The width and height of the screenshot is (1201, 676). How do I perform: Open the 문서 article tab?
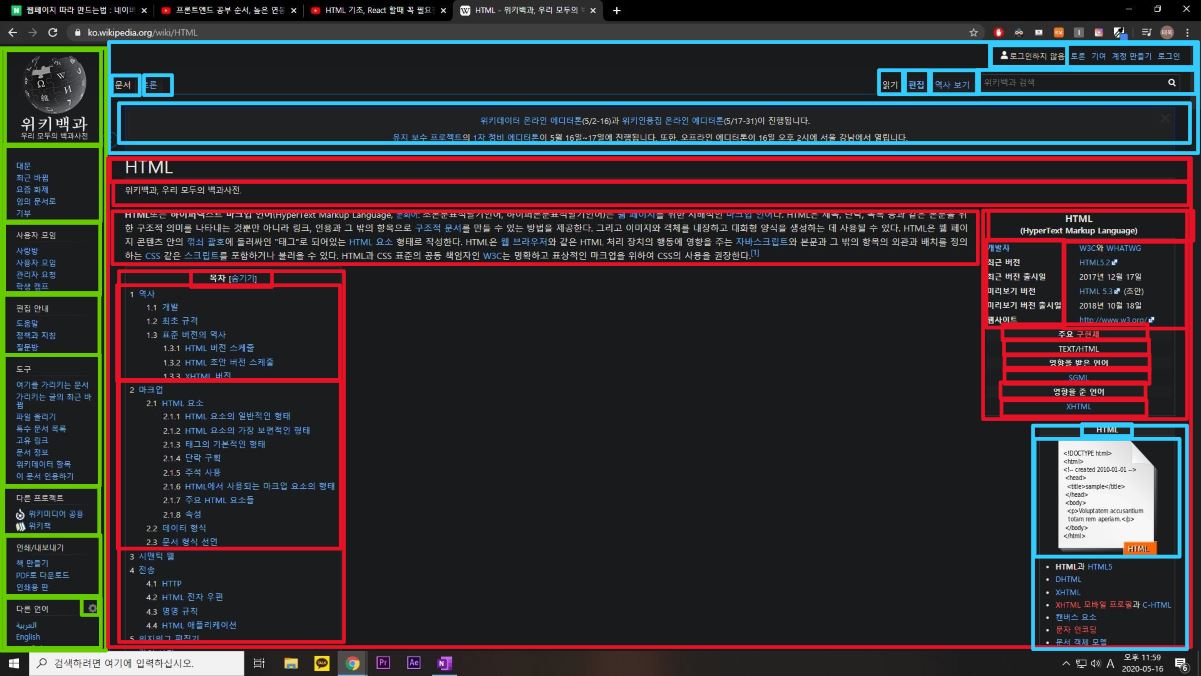(122, 85)
